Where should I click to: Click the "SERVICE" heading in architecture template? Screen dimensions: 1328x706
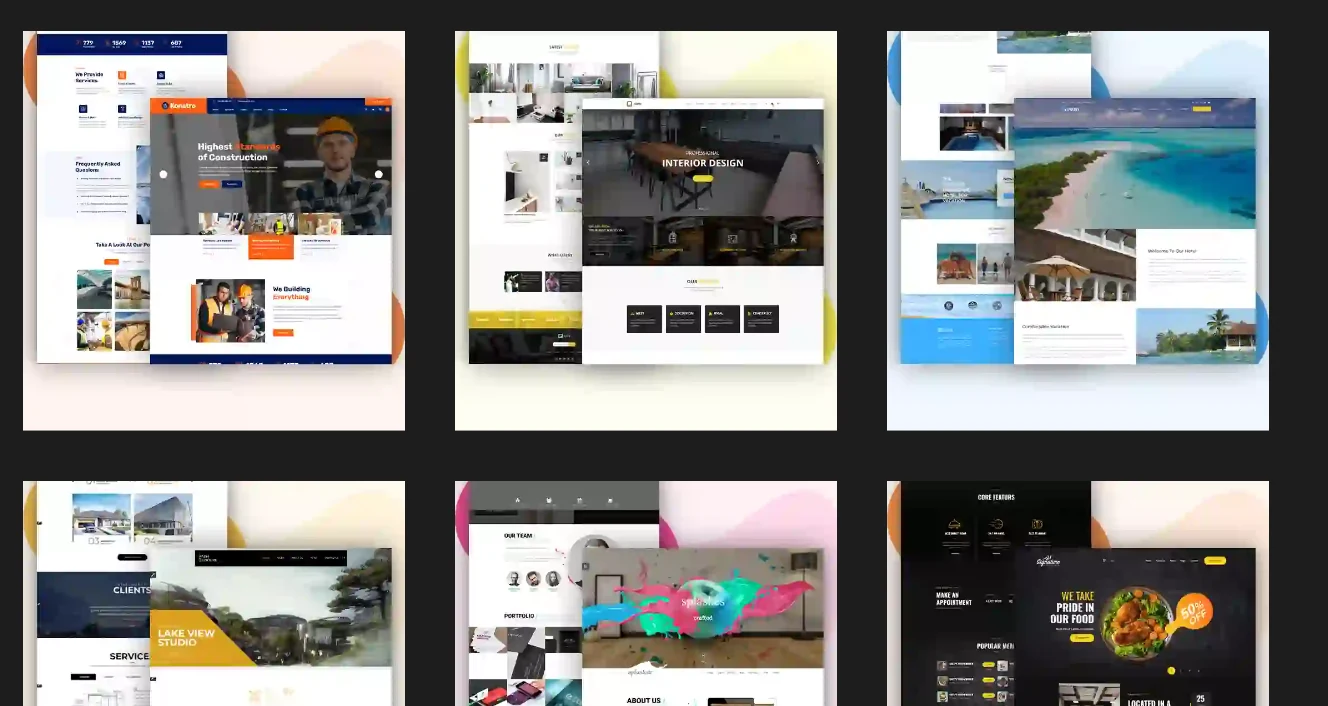pyautogui.click(x=129, y=657)
